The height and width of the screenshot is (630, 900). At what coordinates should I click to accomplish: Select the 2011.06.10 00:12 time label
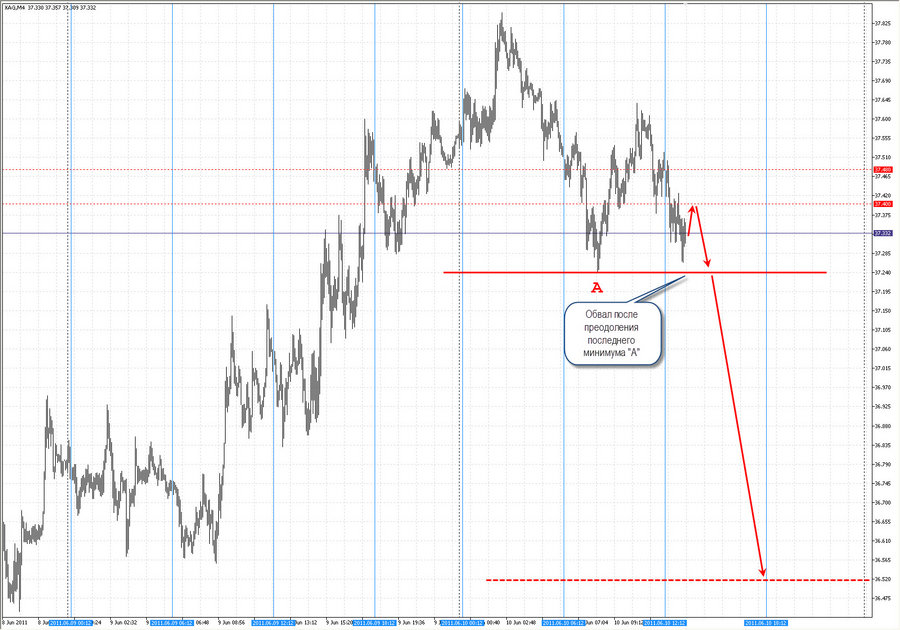click(x=460, y=621)
